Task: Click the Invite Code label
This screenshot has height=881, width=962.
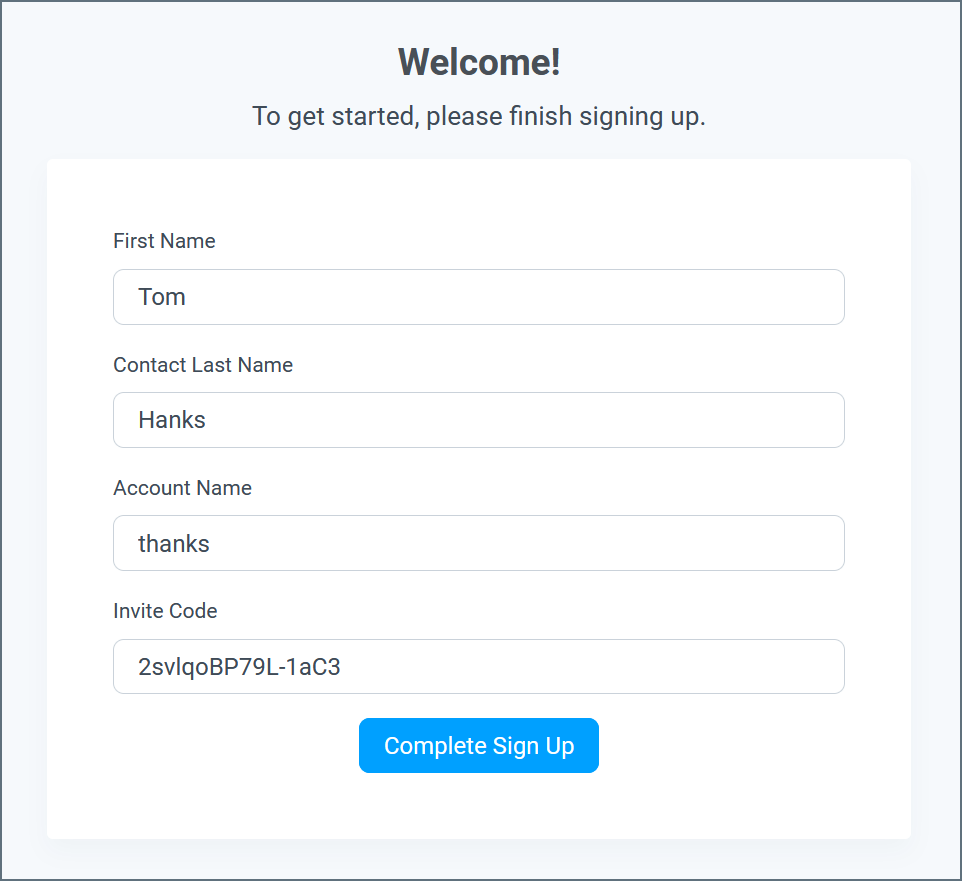Action: (x=165, y=611)
